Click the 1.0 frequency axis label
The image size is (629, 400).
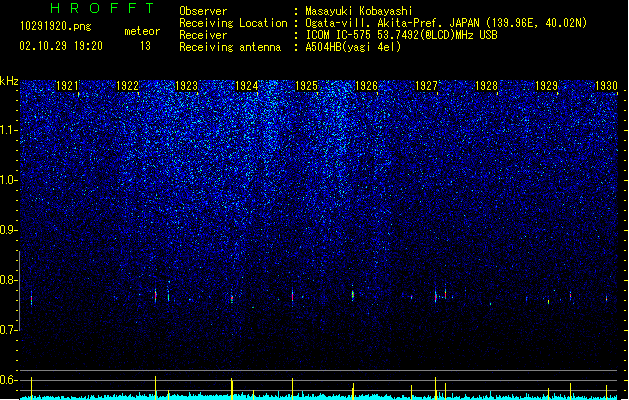[9, 180]
